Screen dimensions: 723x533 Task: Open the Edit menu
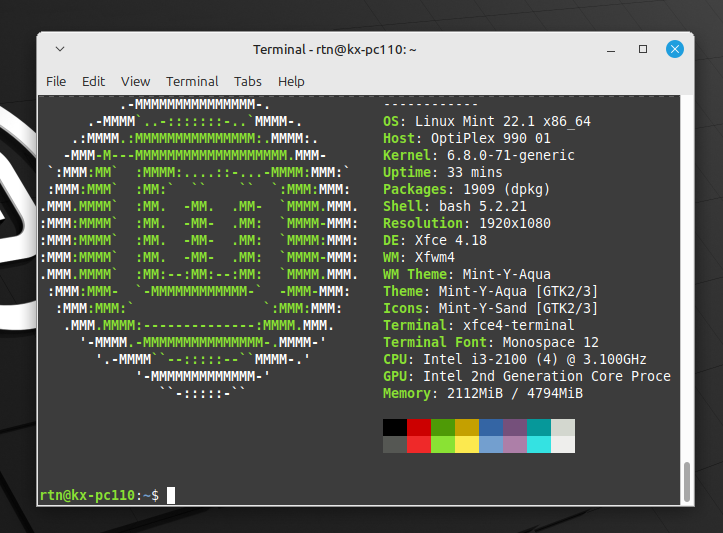93,81
